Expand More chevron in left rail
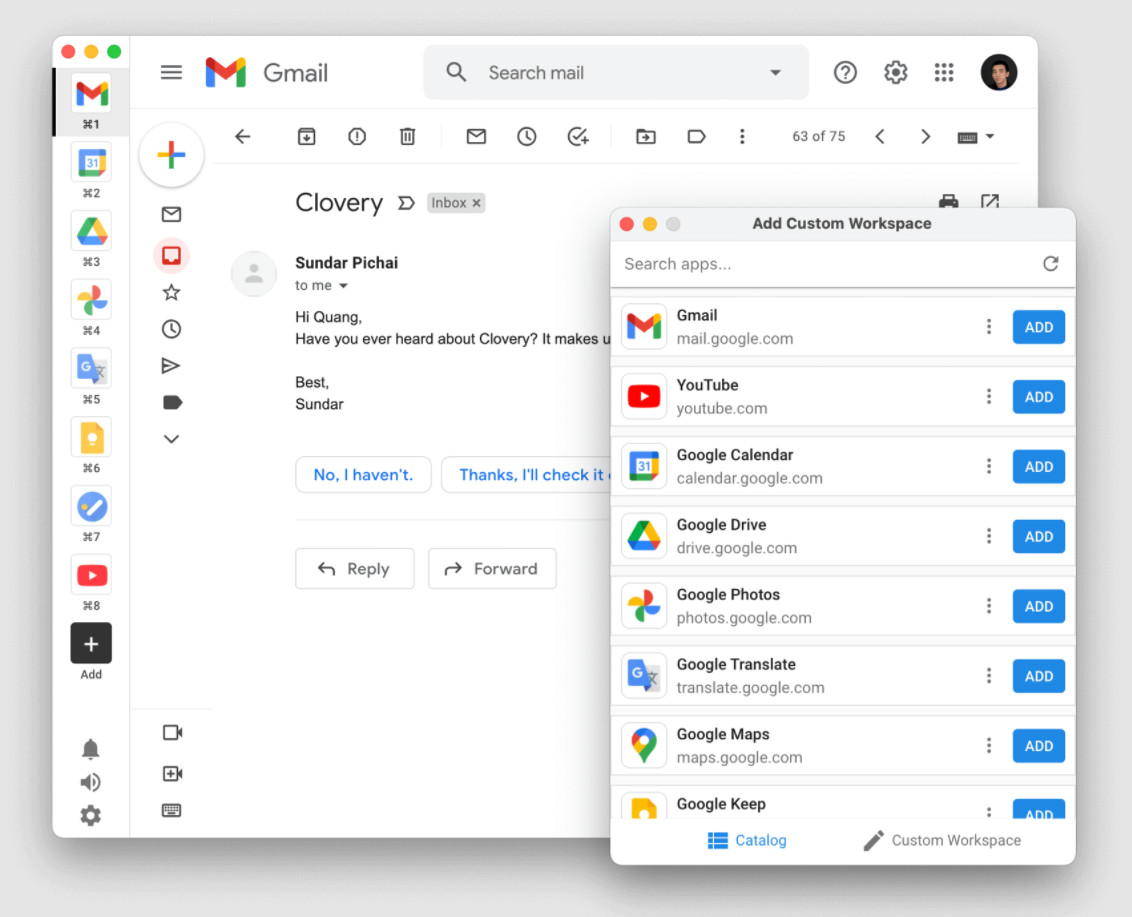Screen dimensions: 1132x917 coord(171,439)
